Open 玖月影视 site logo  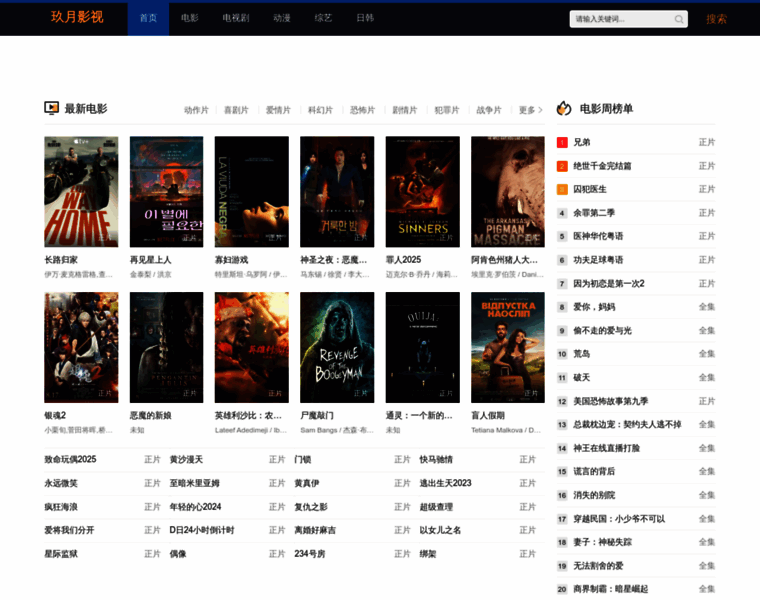pyautogui.click(x=77, y=17)
